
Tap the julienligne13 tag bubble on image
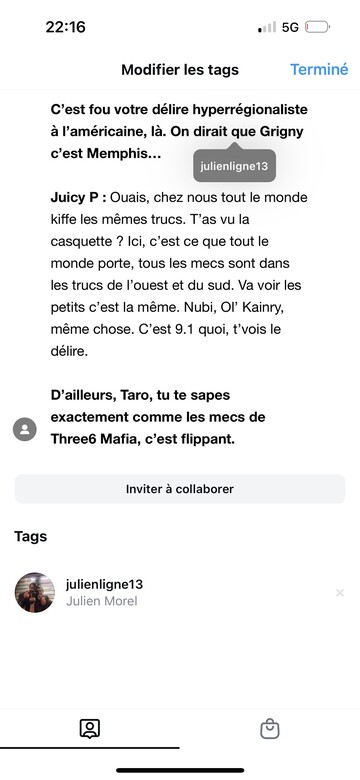click(x=234, y=166)
